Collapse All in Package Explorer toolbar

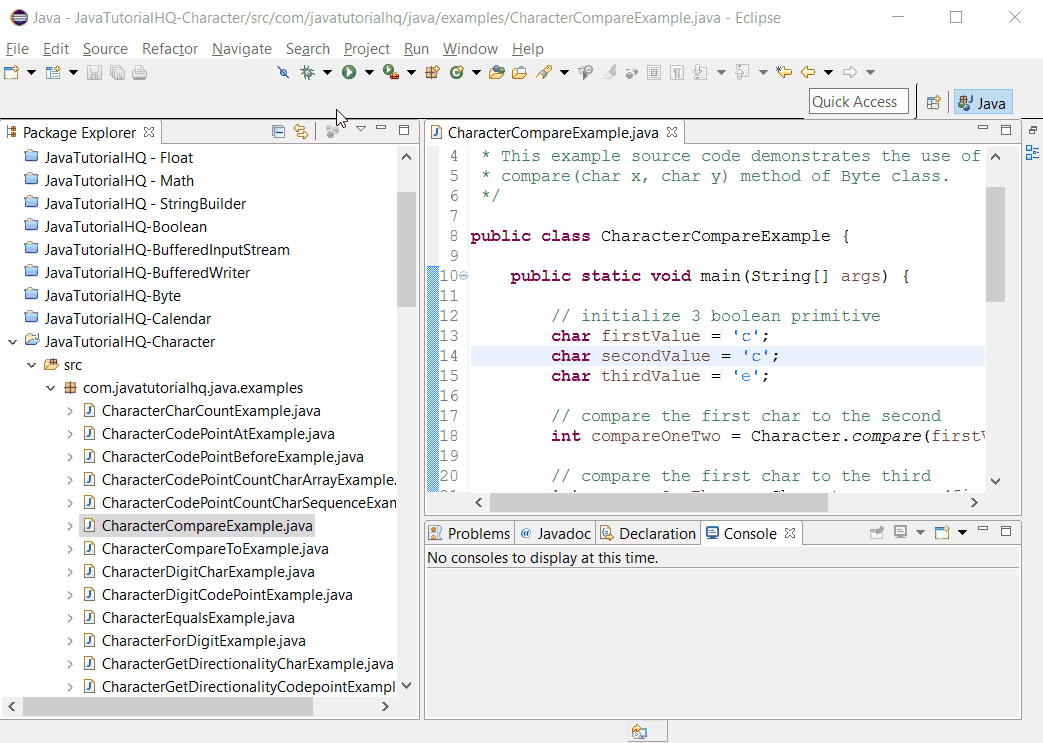coord(279,132)
